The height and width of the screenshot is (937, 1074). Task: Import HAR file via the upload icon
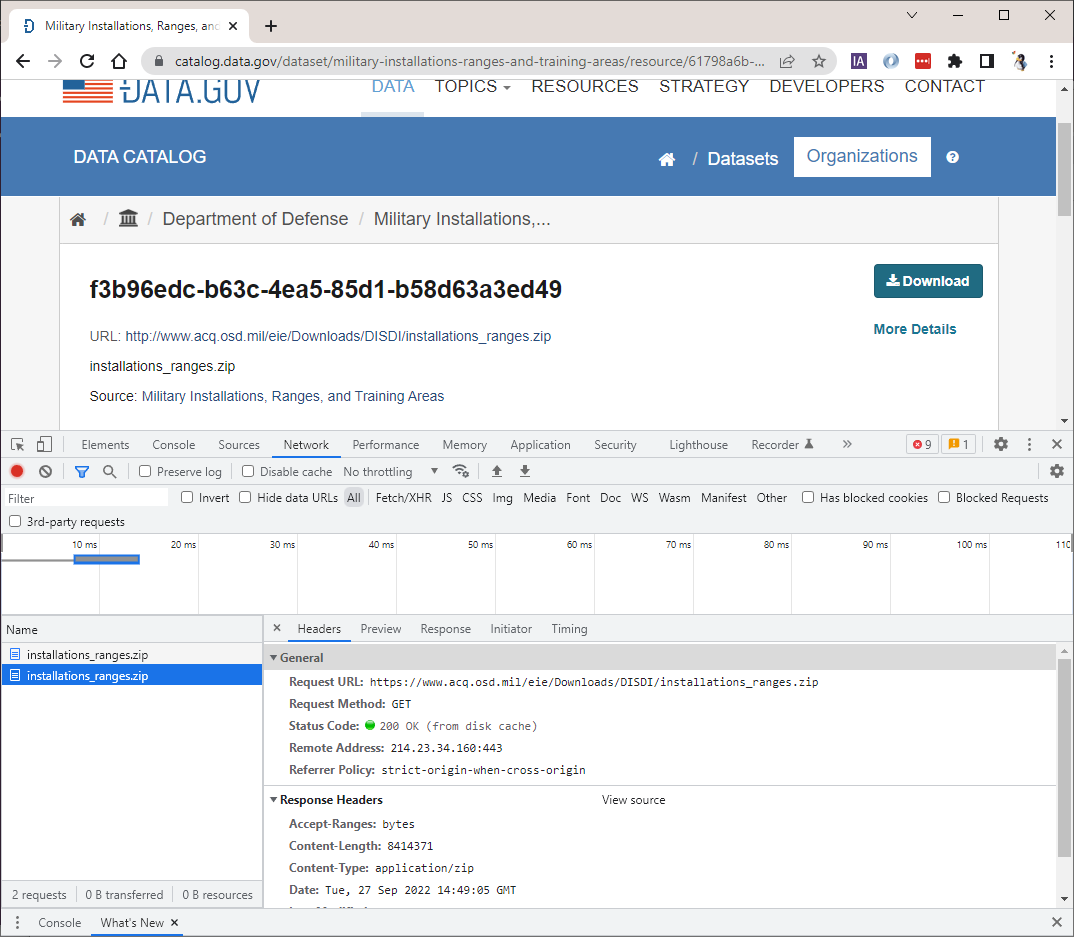(x=496, y=470)
